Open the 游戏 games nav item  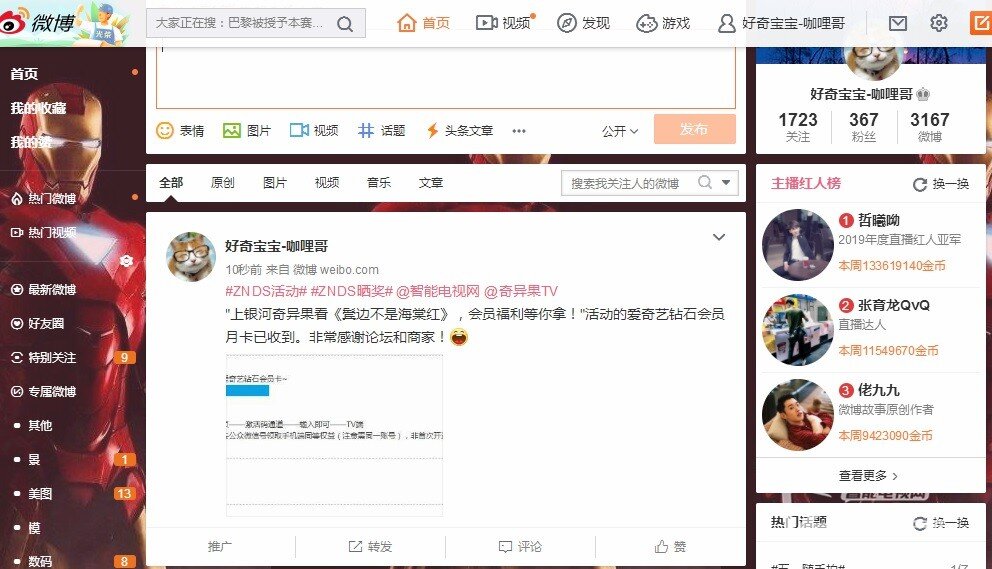tap(663, 23)
